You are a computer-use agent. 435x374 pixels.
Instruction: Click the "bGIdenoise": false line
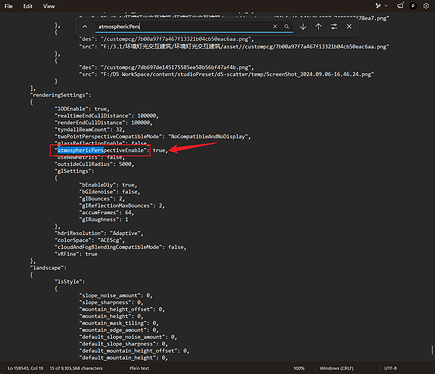pyautogui.click(x=110, y=192)
